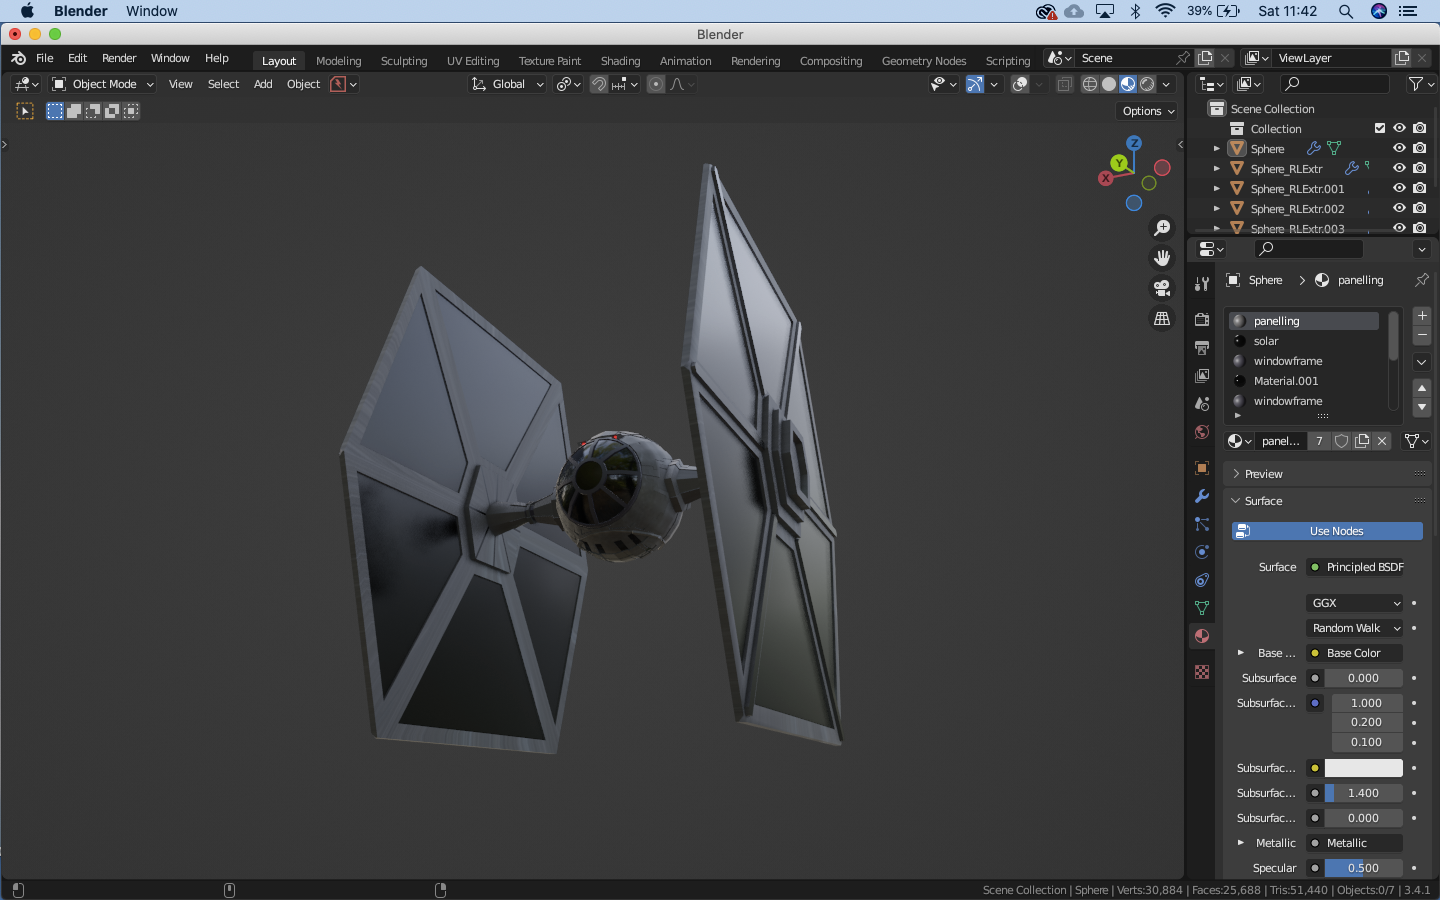Open the Texture properties tab

(1202, 672)
